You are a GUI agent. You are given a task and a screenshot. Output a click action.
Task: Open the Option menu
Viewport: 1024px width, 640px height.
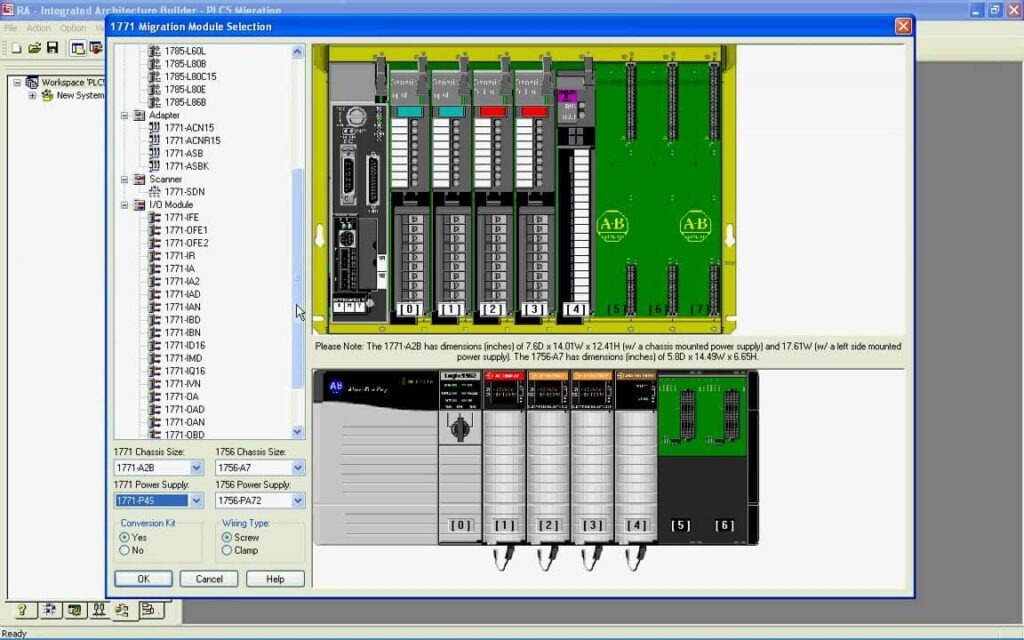coord(72,28)
